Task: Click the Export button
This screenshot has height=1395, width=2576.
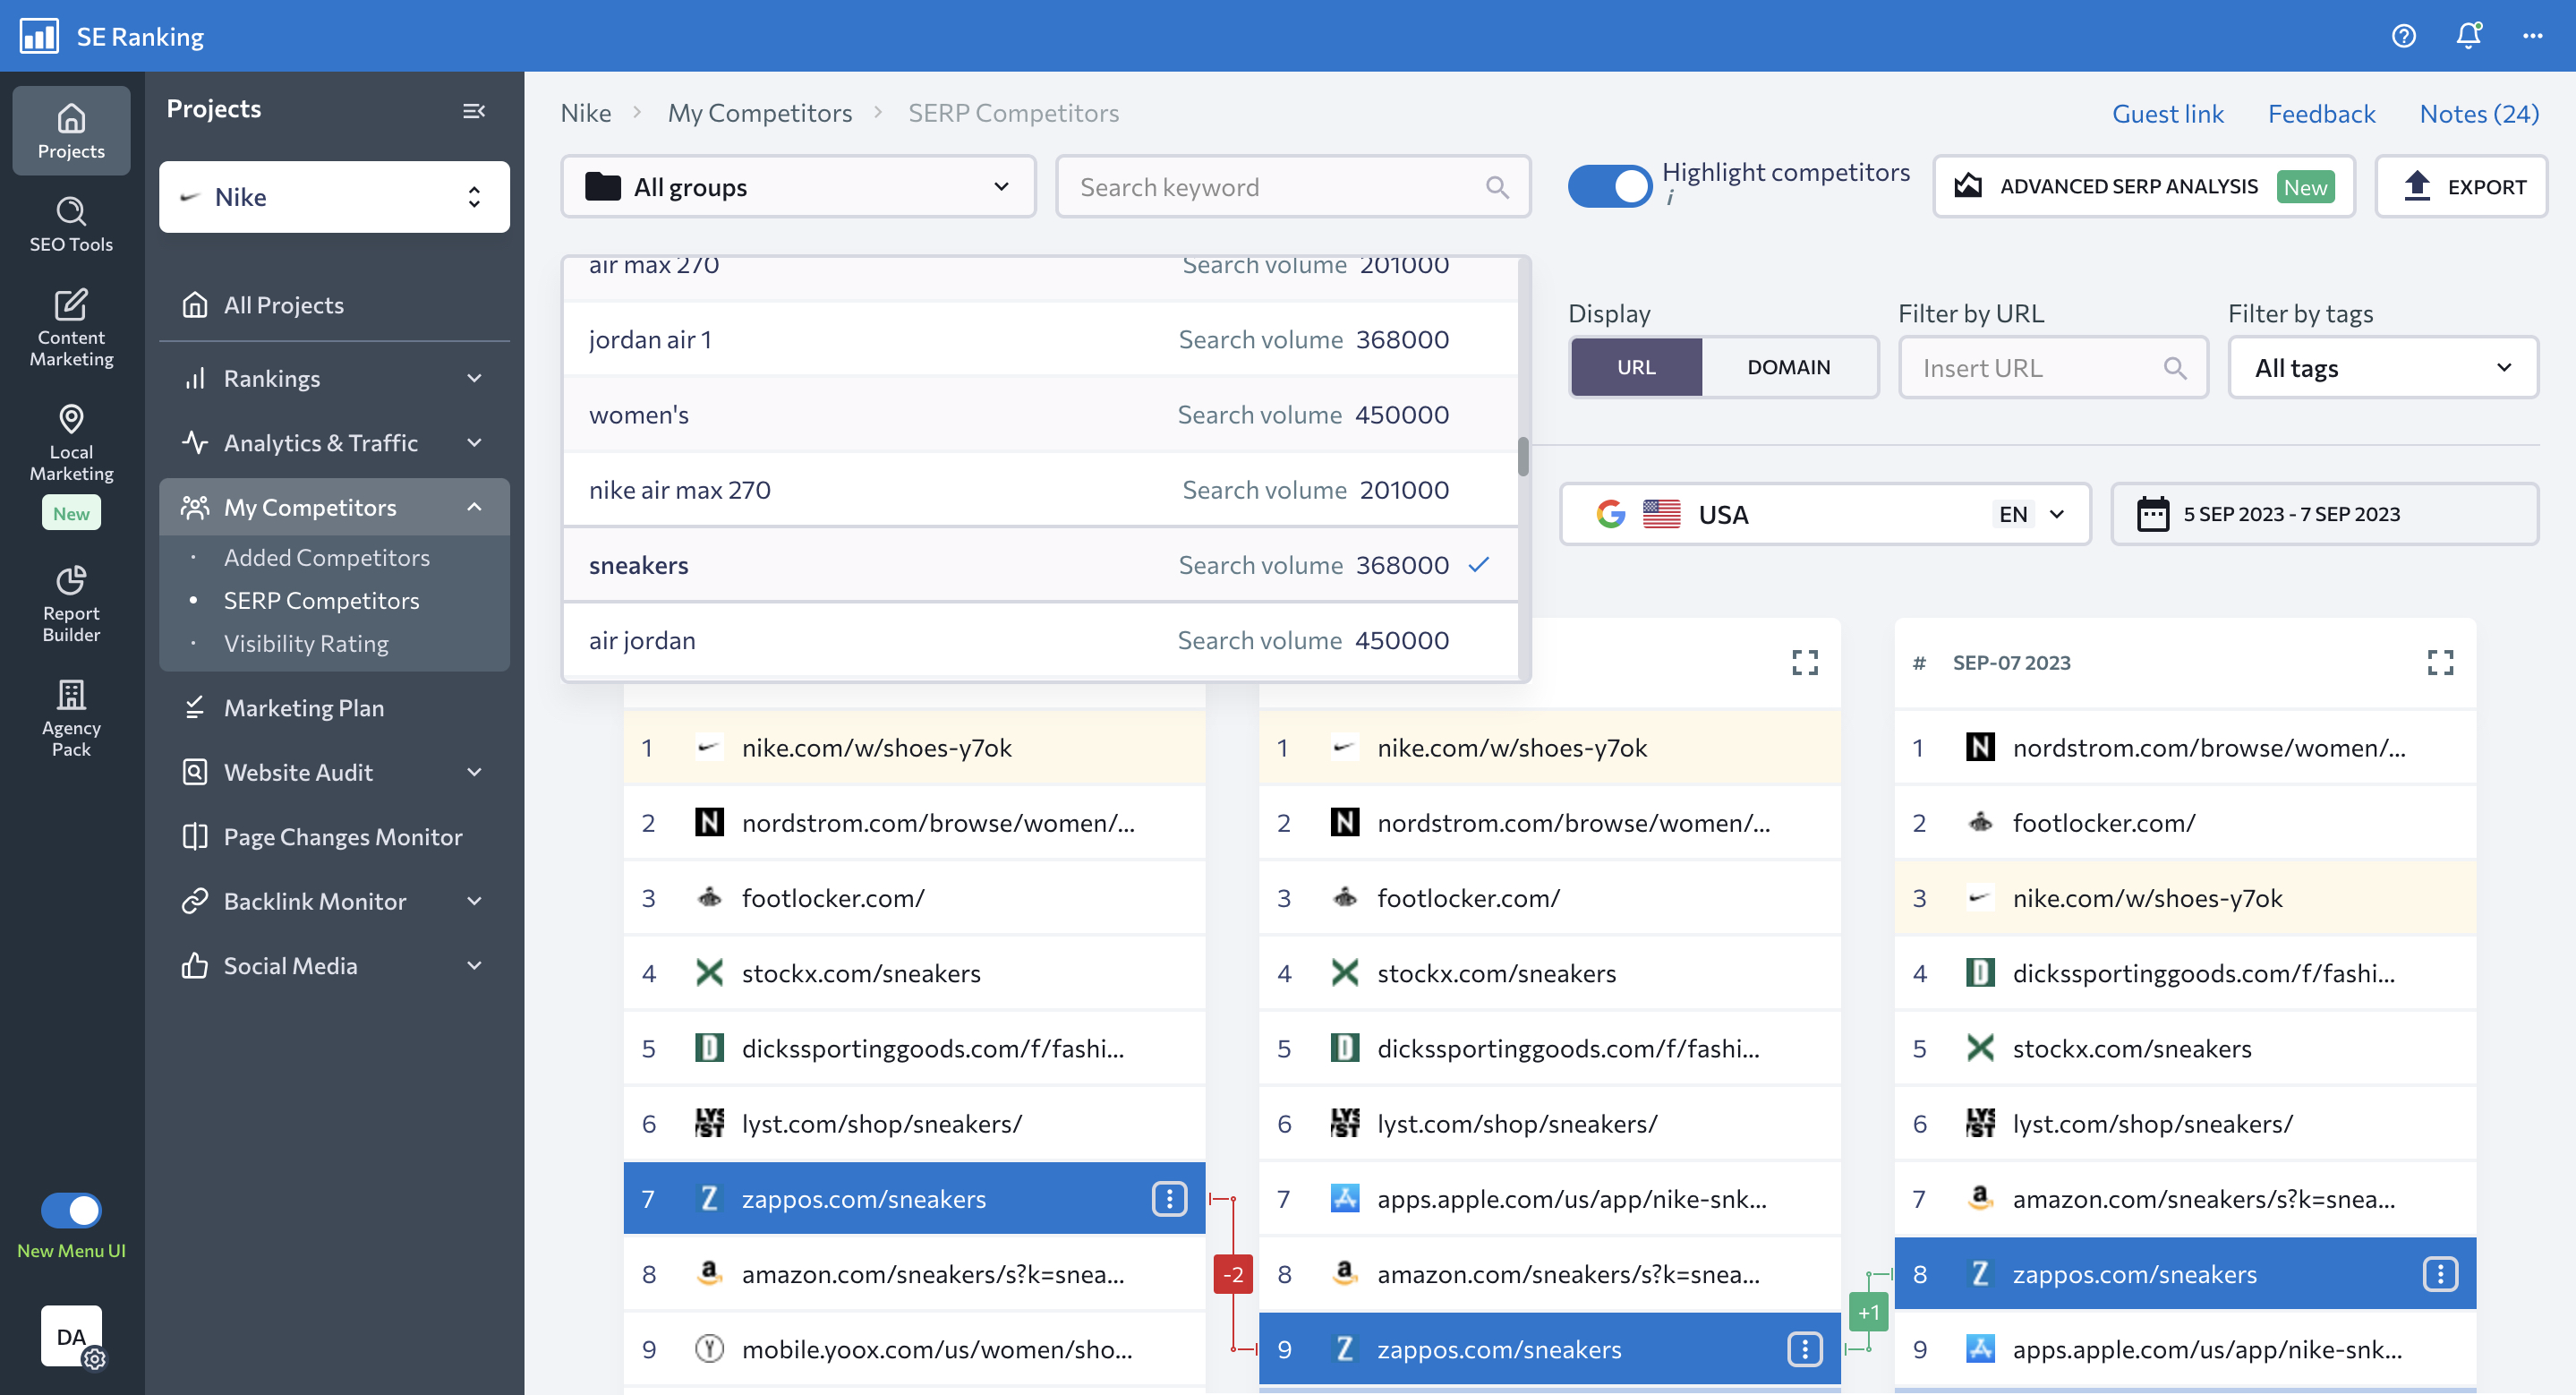Action: 2461,186
